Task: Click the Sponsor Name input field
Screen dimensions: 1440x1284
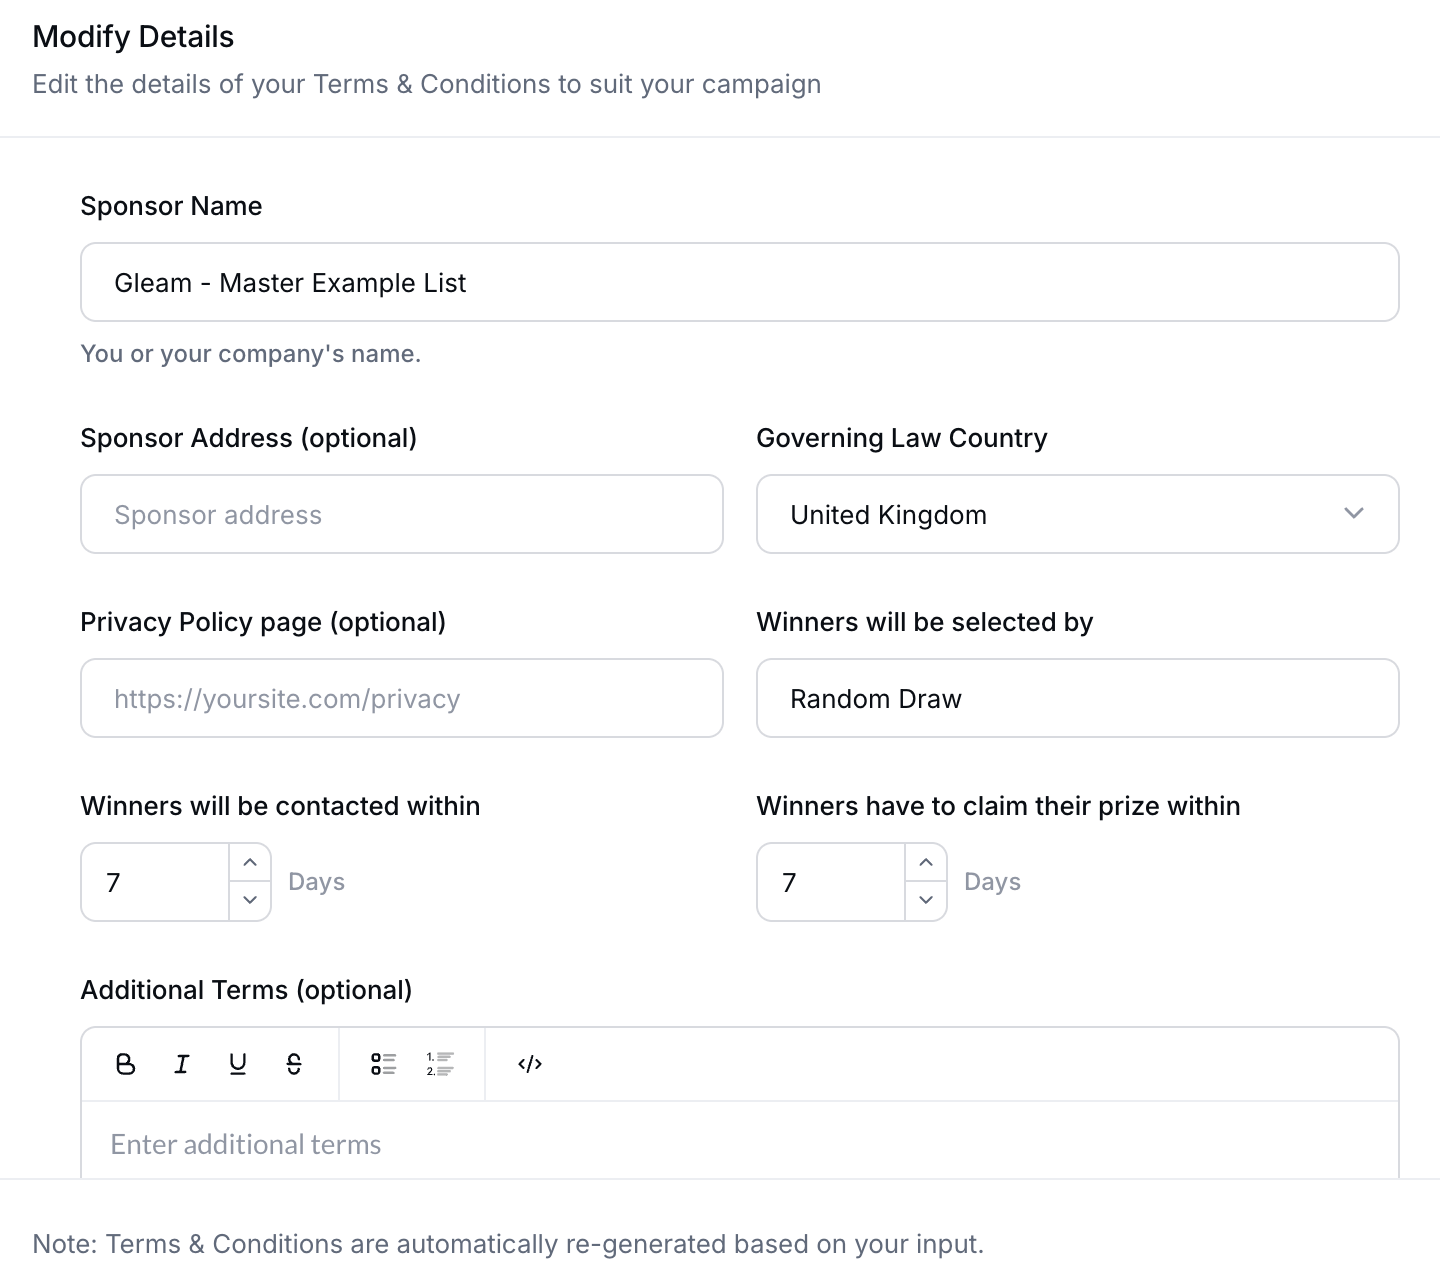Action: (x=739, y=282)
